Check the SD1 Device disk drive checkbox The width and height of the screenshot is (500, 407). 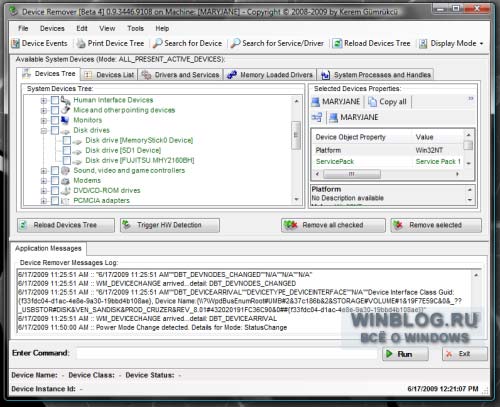tap(67, 150)
